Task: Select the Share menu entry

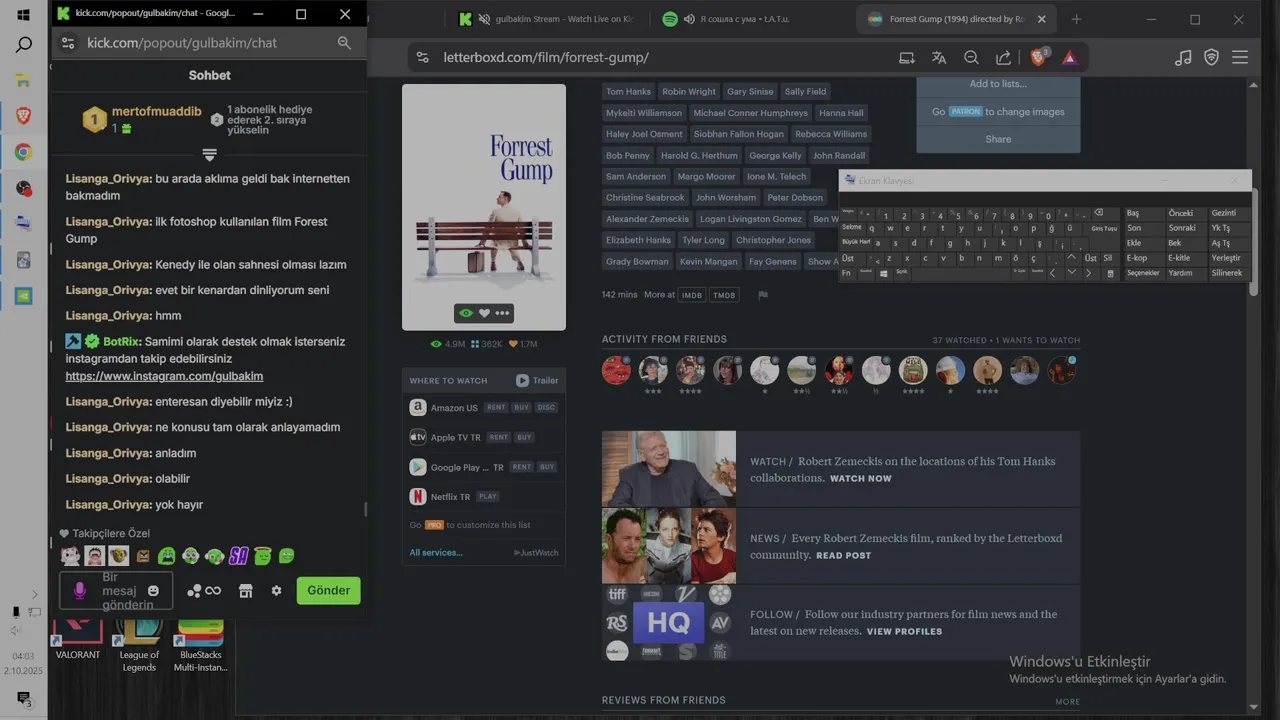Action: tap(998, 139)
